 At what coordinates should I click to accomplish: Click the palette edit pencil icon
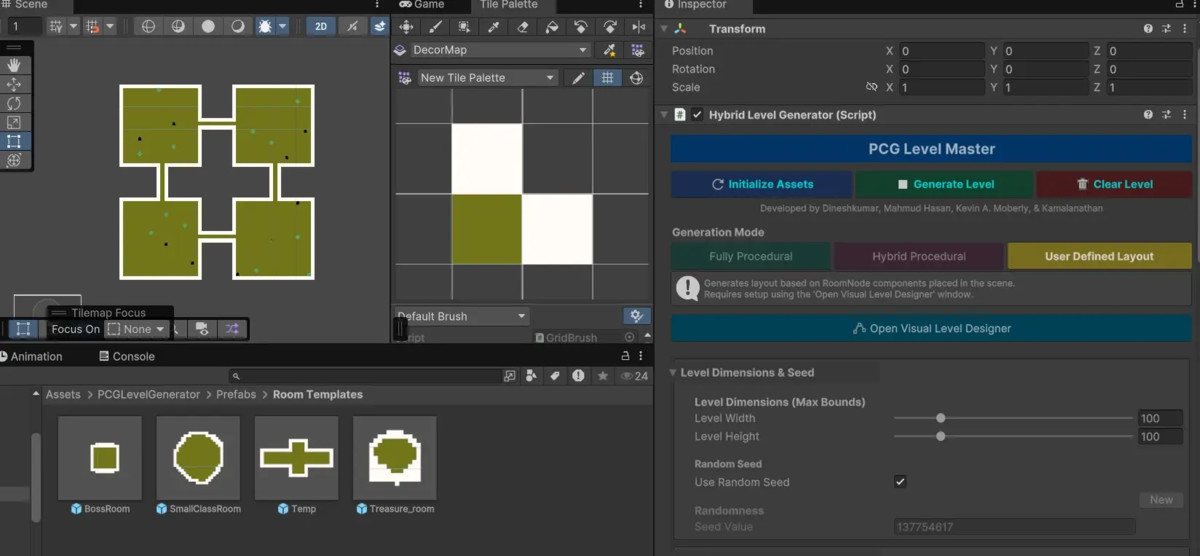(578, 78)
